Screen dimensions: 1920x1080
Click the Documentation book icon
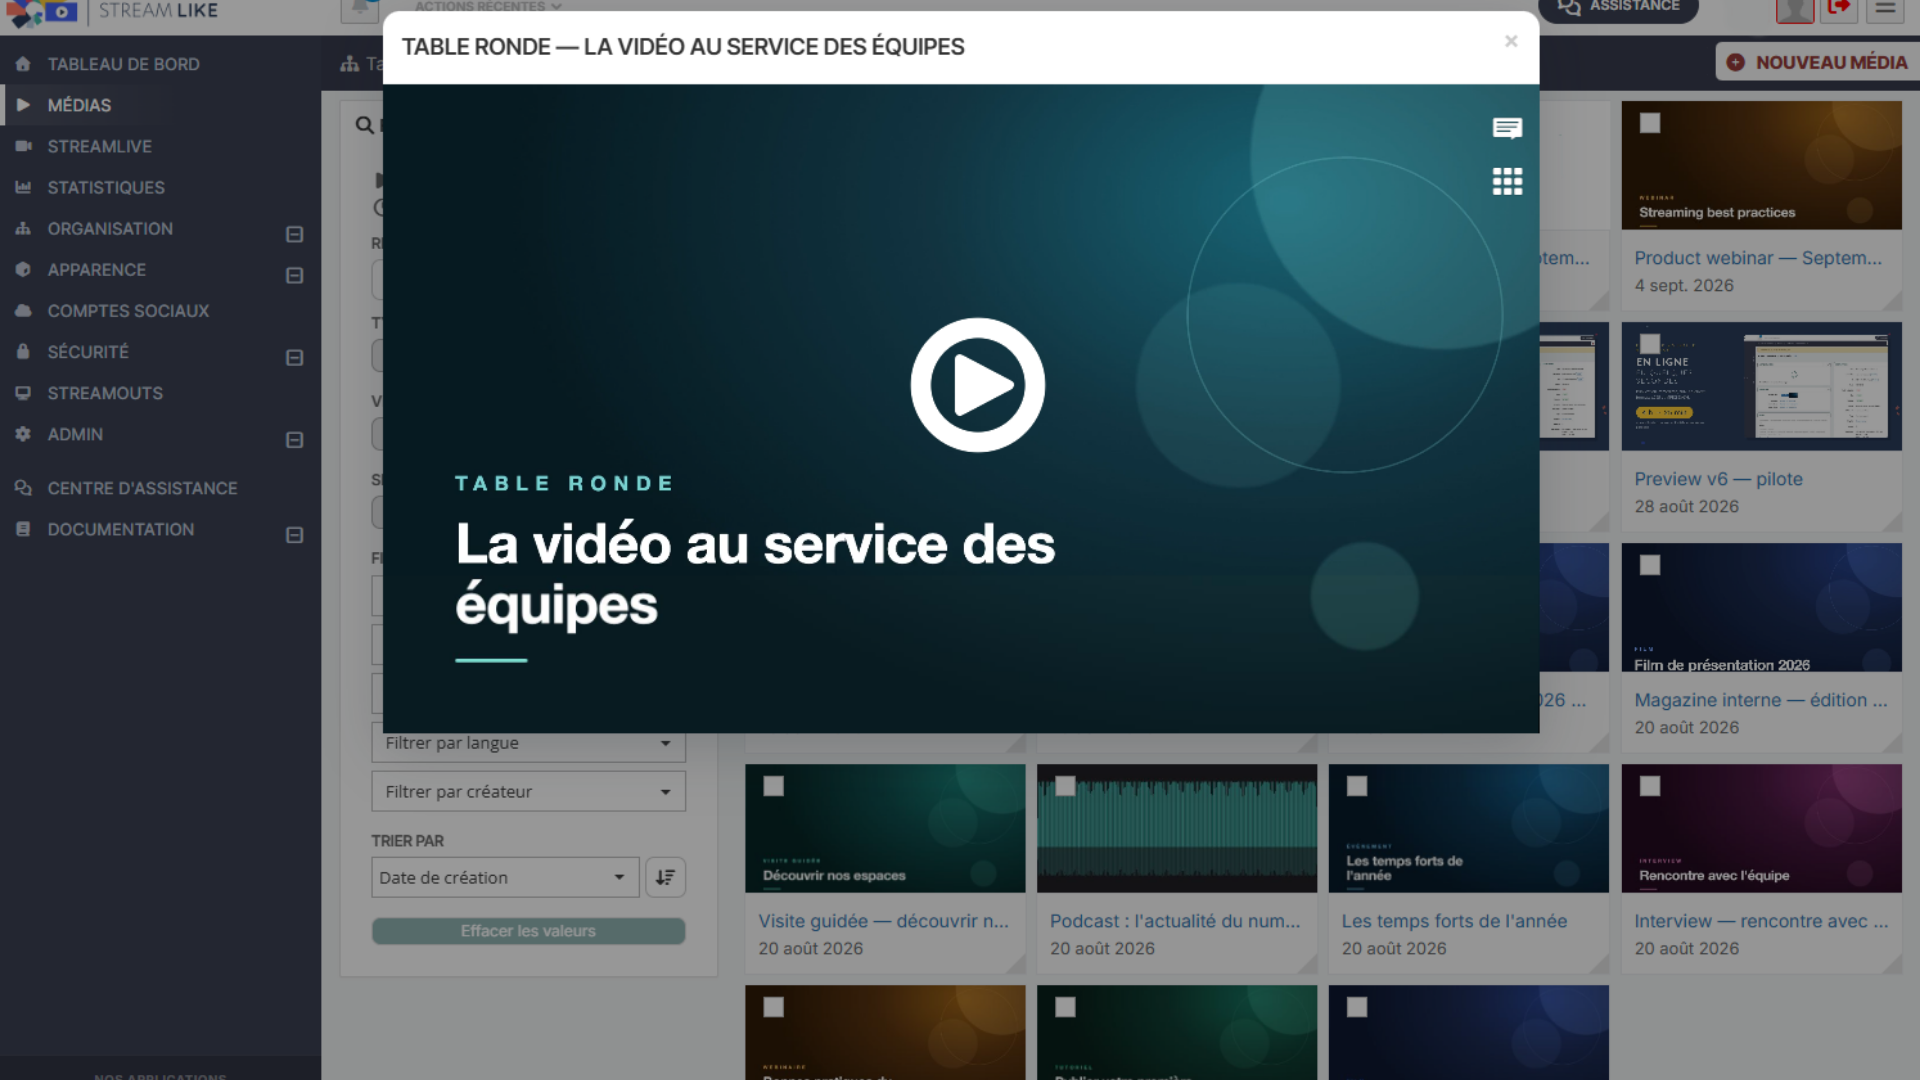[23, 529]
